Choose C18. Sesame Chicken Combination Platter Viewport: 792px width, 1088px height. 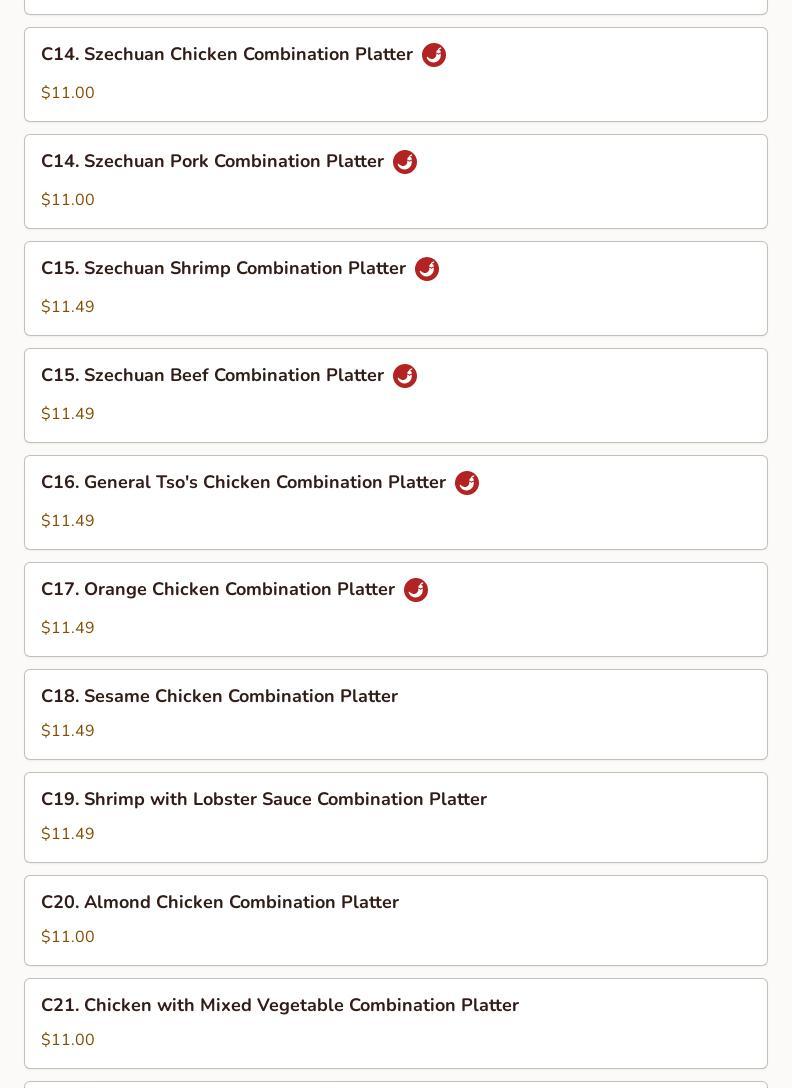(x=219, y=696)
